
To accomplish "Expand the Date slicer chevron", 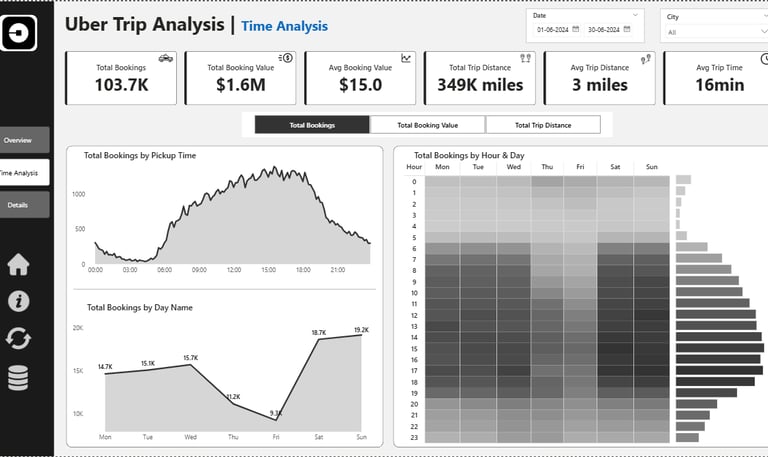I will point(635,15).
